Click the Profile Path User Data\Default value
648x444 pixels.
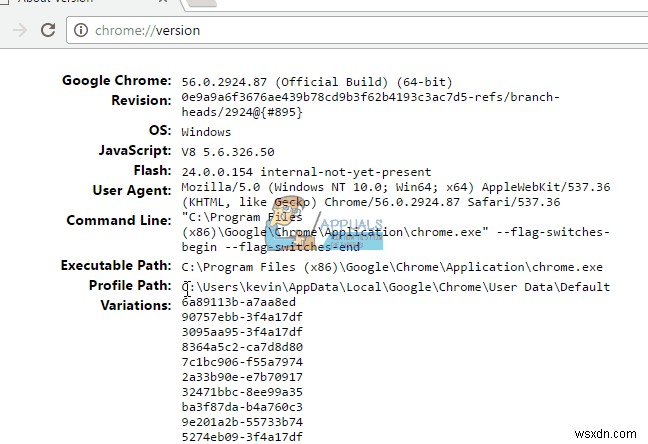(x=395, y=287)
